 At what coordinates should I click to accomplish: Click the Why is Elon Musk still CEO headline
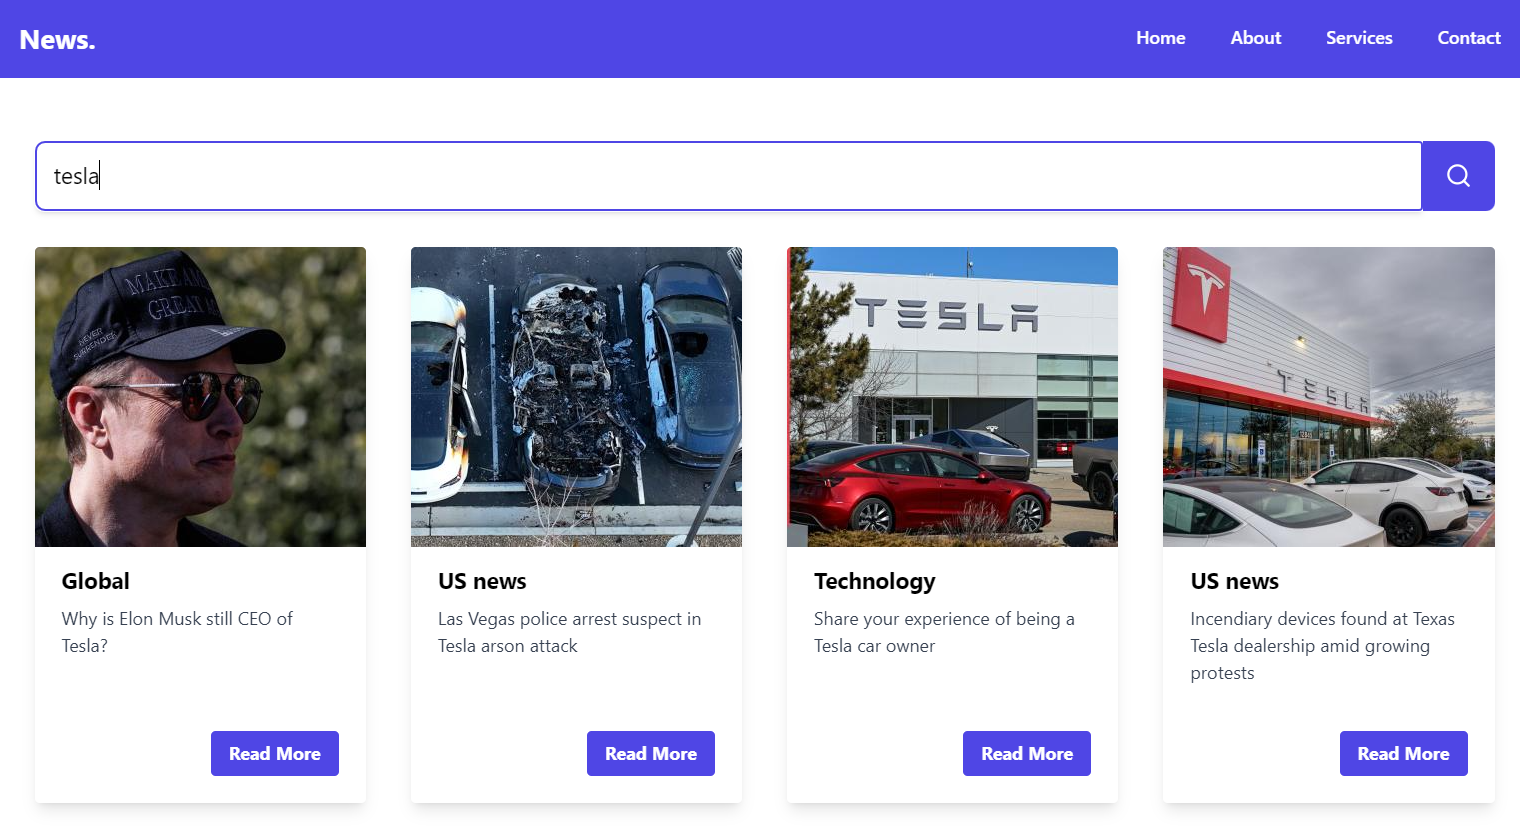[x=177, y=632]
